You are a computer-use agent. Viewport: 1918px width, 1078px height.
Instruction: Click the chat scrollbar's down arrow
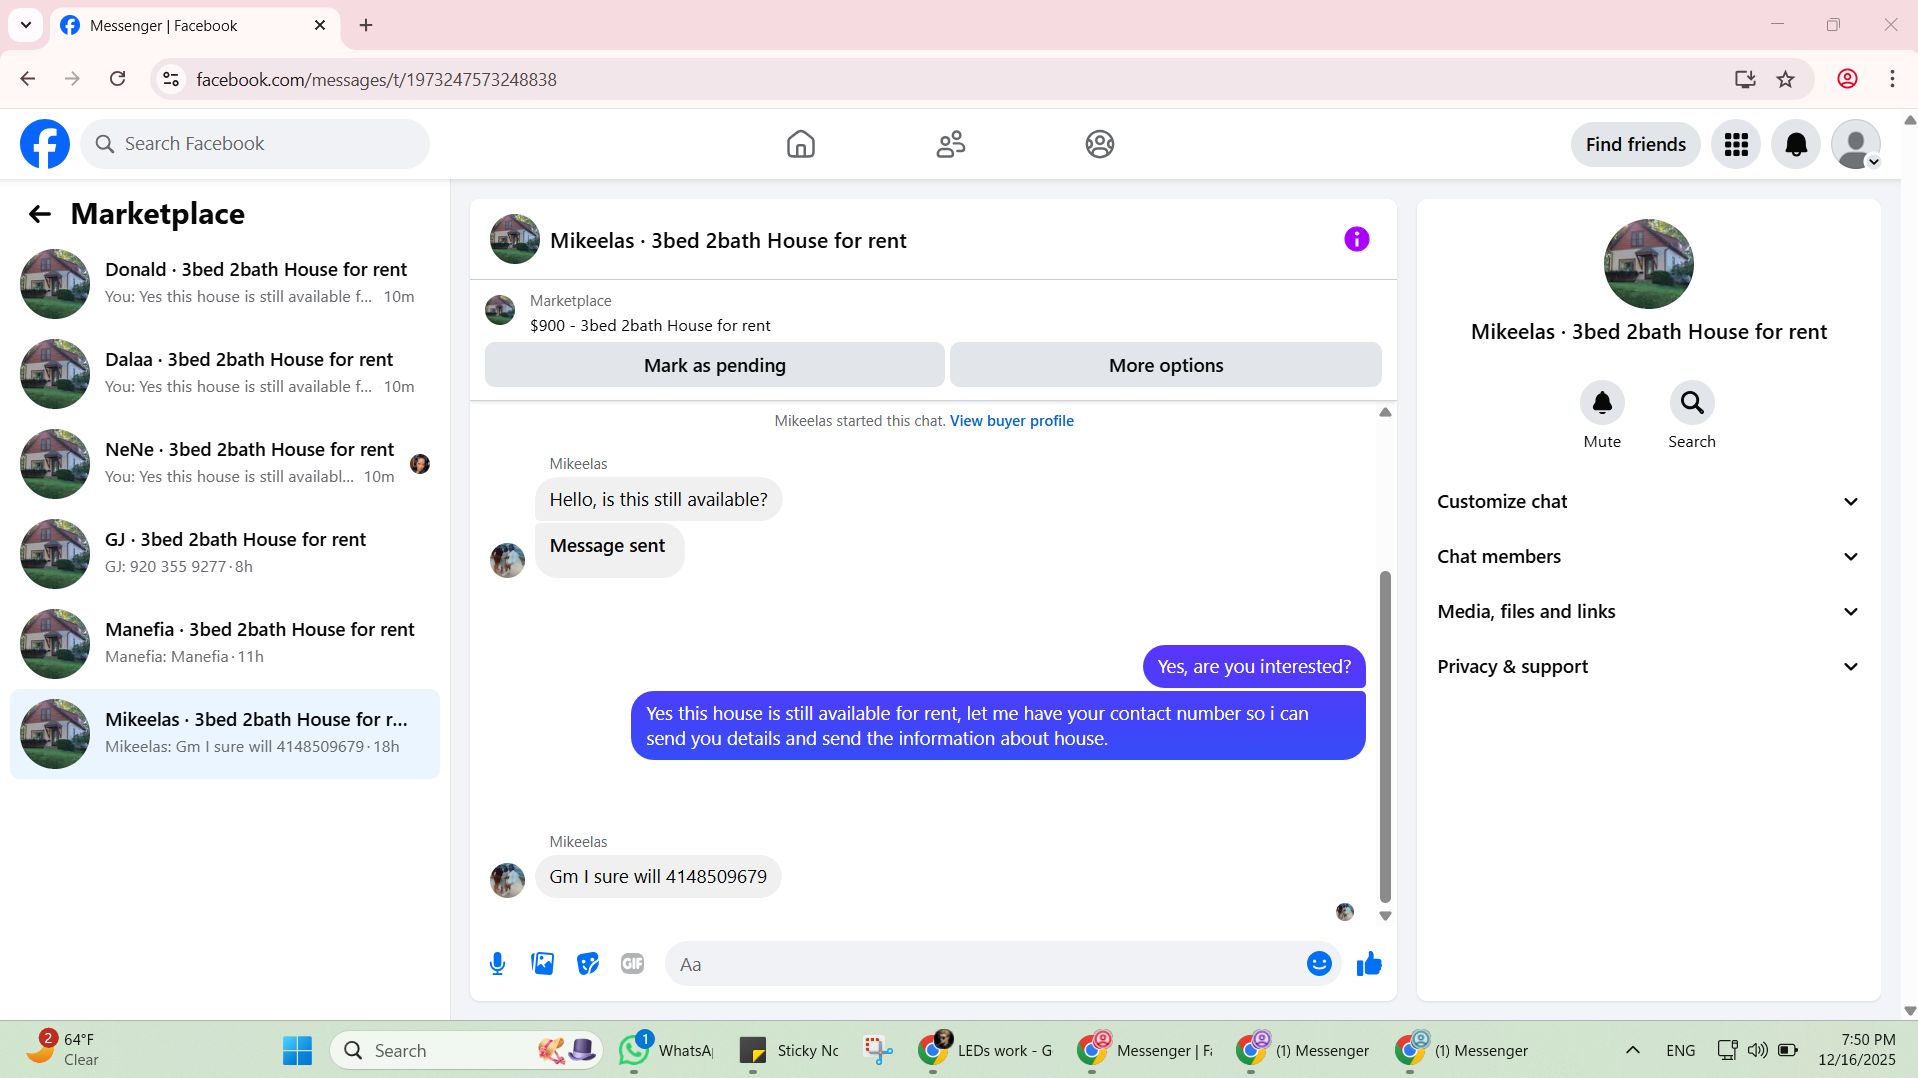point(1385,915)
